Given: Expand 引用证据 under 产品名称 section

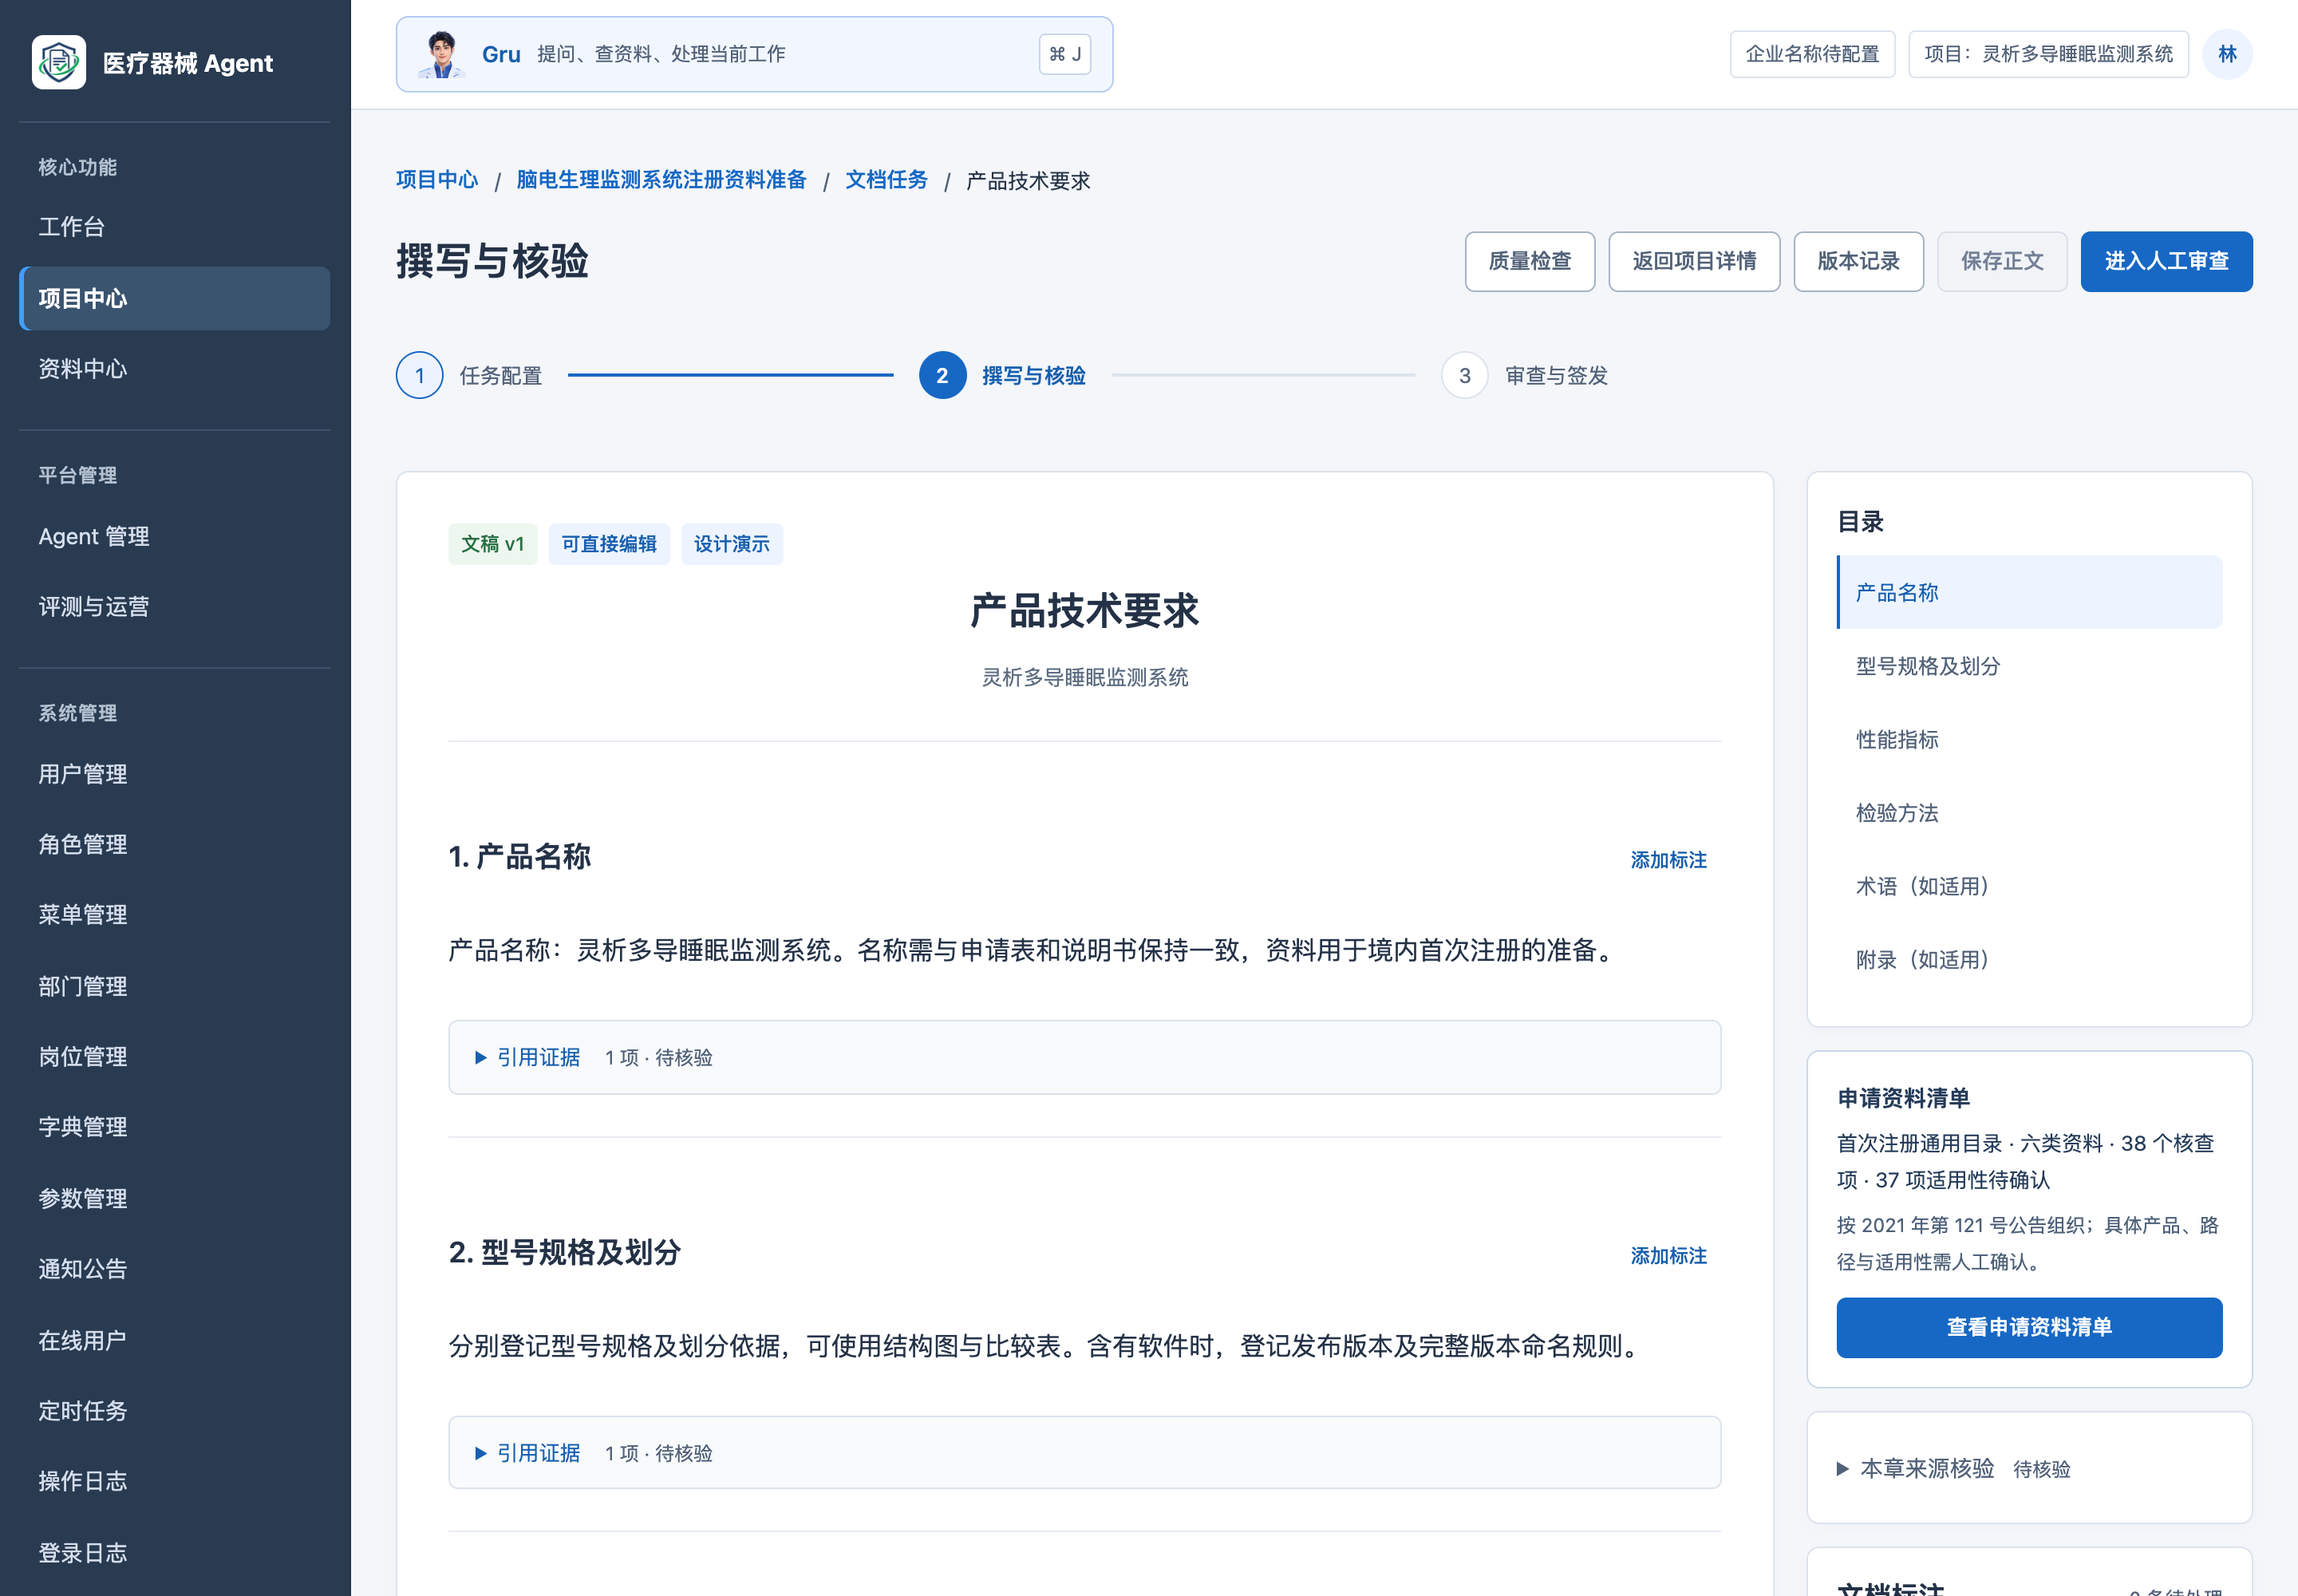Looking at the screenshot, I should 1084,1057.
